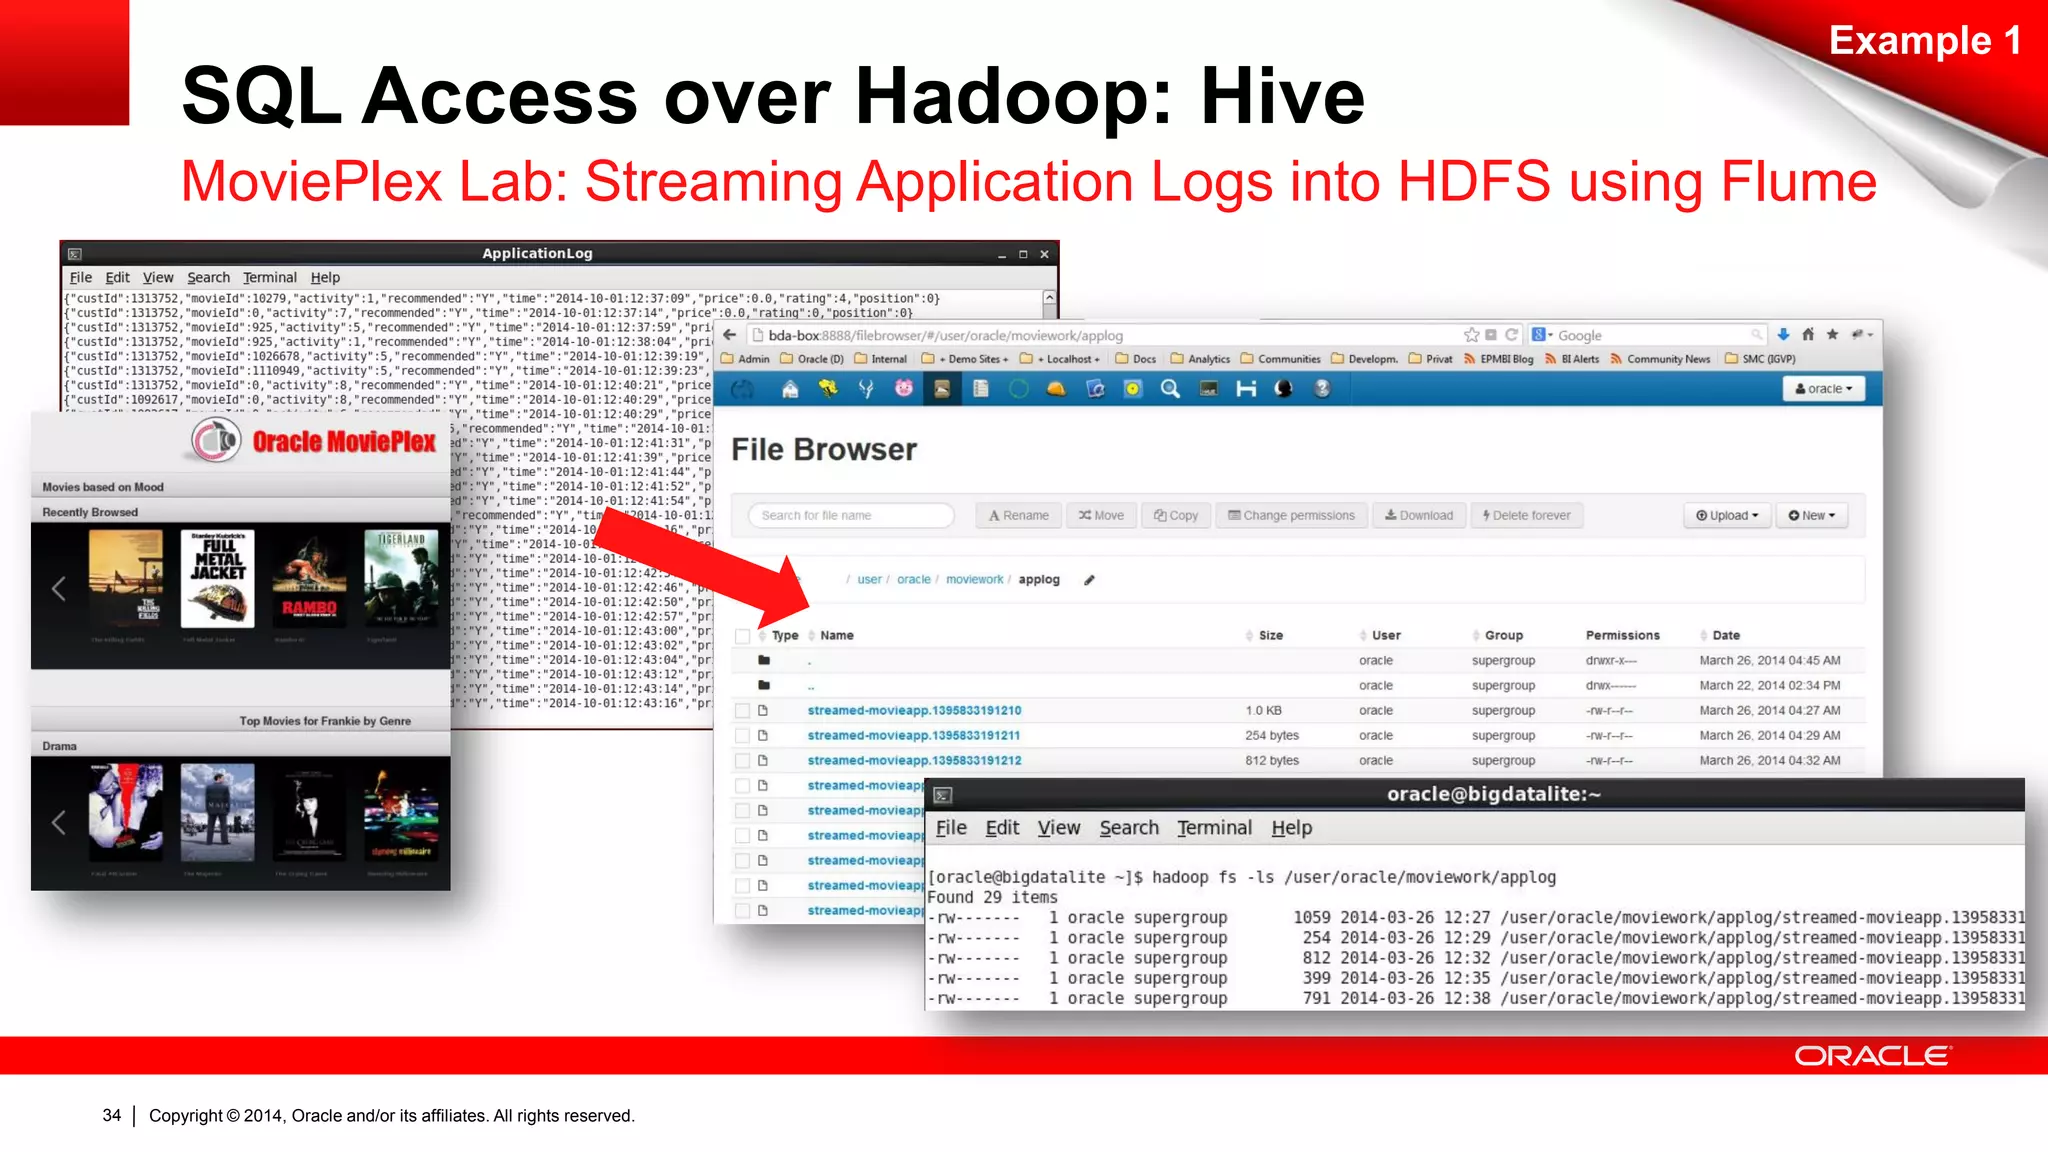Focus the Search for file name field

pos(852,516)
